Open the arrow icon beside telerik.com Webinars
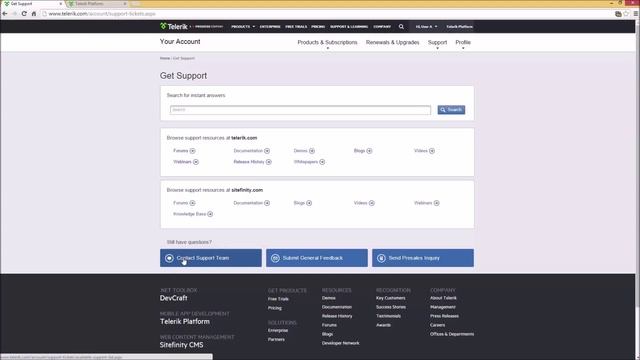 coord(196,162)
